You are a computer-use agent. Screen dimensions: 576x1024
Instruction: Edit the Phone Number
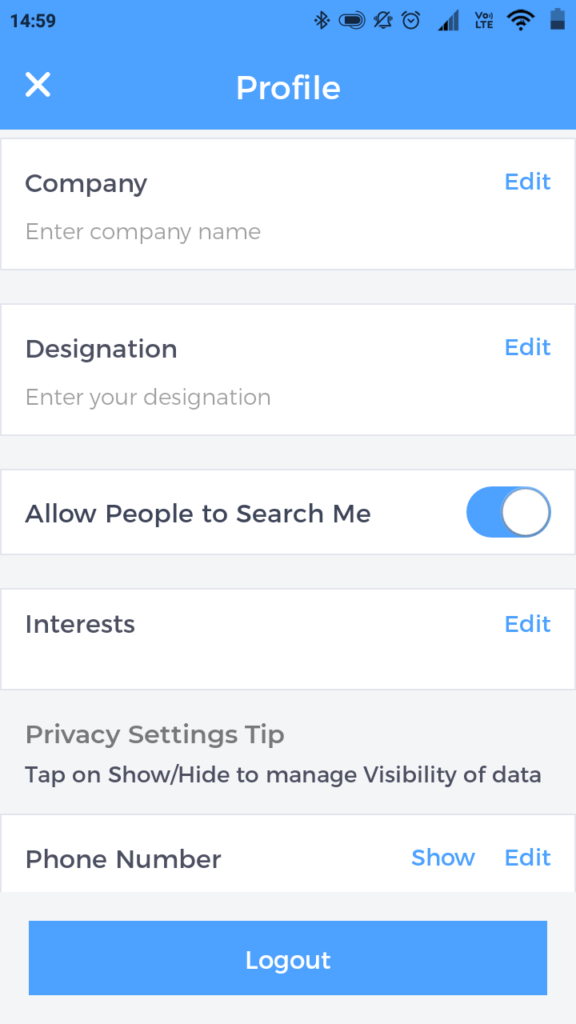[527, 858]
